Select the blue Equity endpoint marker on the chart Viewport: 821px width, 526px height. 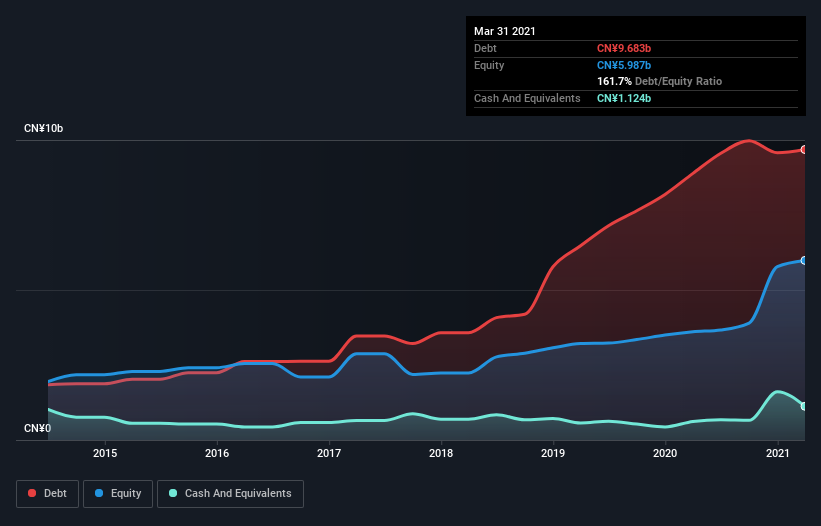(804, 261)
